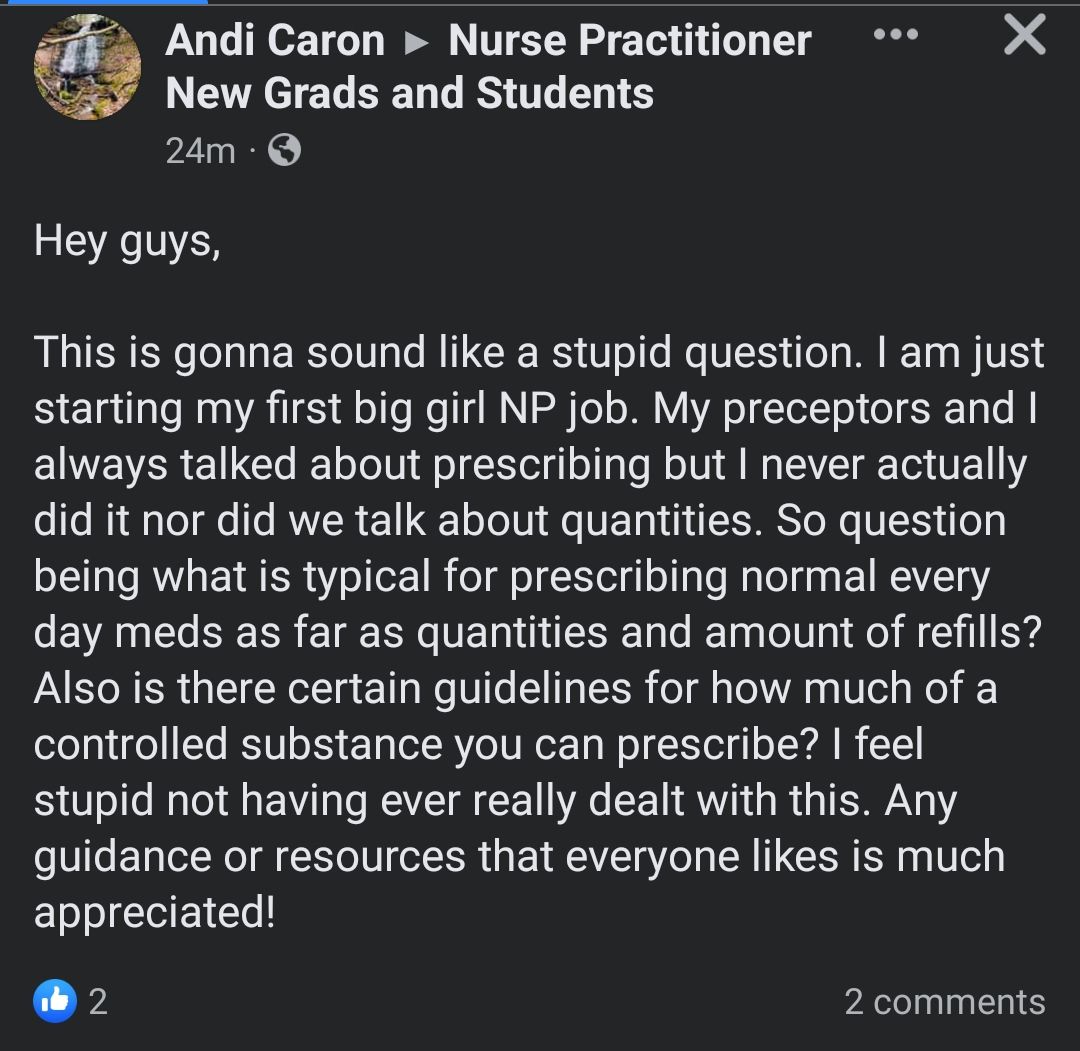Click the gray unfilled top progress bar
The width and height of the screenshot is (1080, 1051).
pos(643,2)
